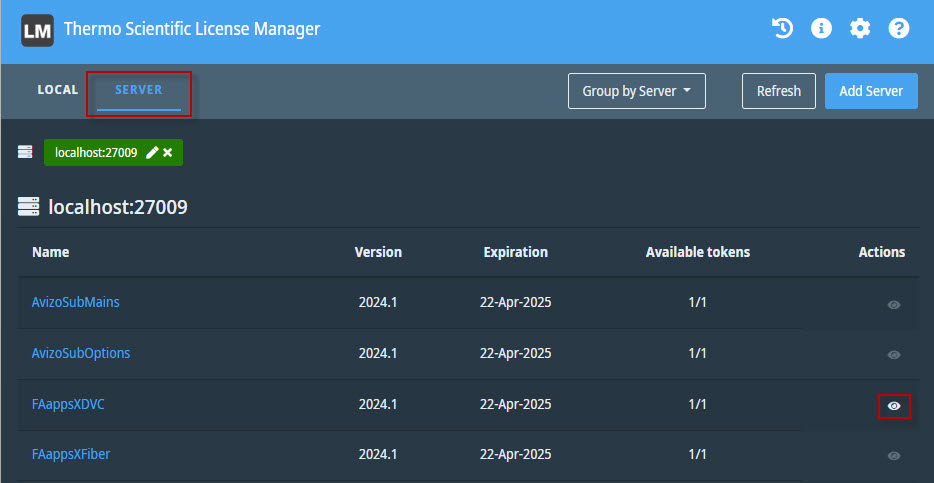The image size is (934, 483).
Task: Click the information icon in header
Action: pos(821,29)
